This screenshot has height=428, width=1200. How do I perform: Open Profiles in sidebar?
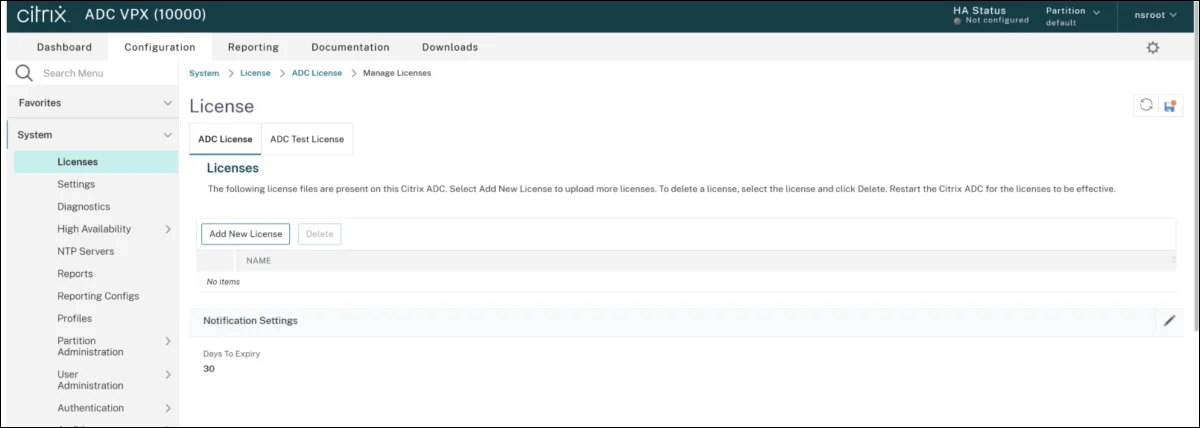74,318
